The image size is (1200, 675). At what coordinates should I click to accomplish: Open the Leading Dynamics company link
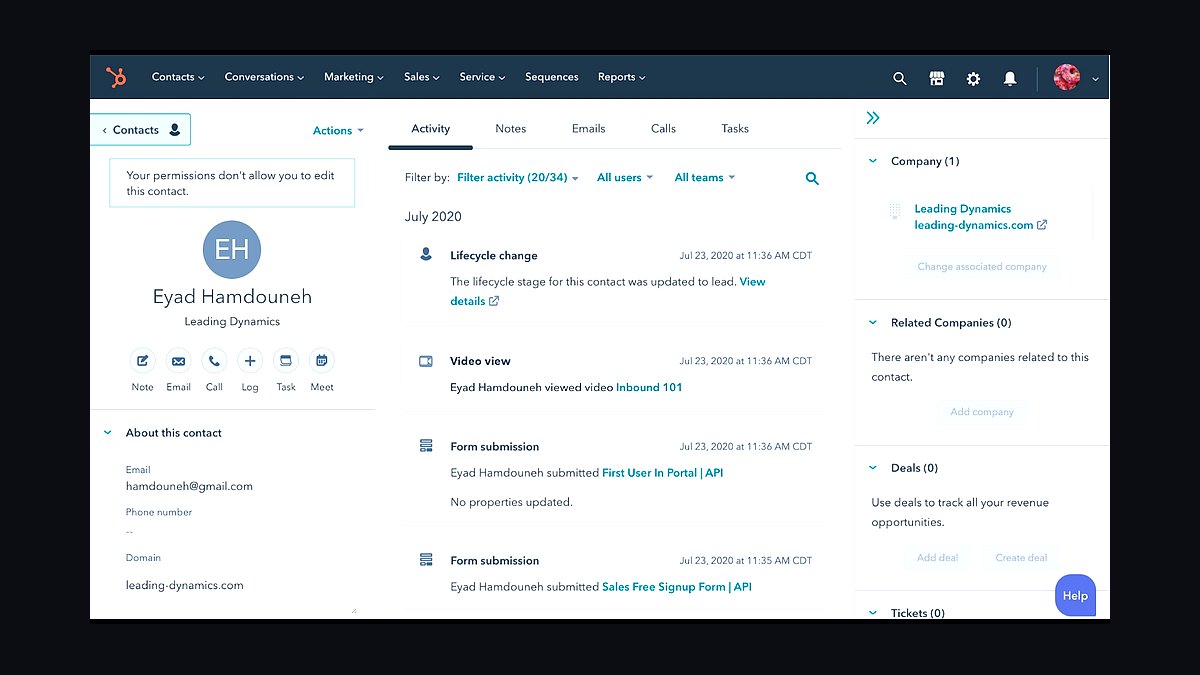pyautogui.click(x=963, y=209)
